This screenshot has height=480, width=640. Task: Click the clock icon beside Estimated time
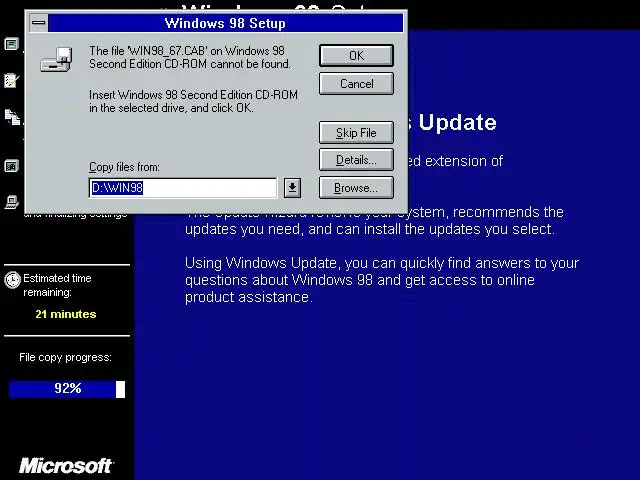(x=13, y=280)
